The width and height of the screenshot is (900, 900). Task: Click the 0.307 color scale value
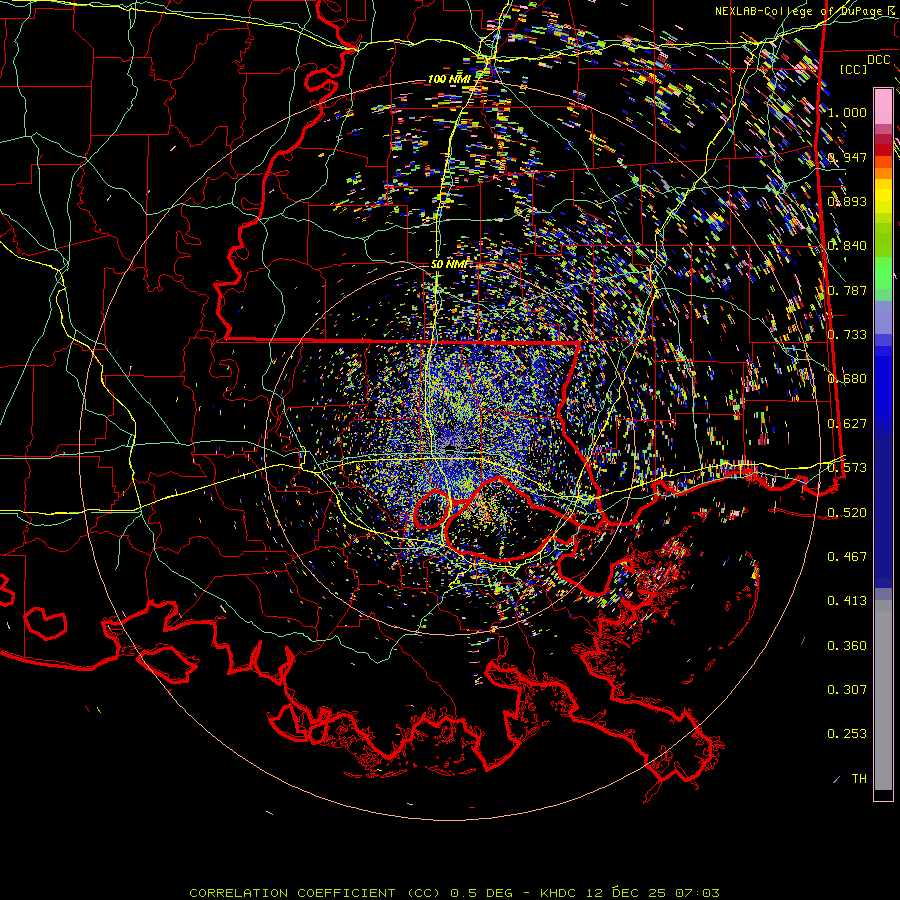847,690
